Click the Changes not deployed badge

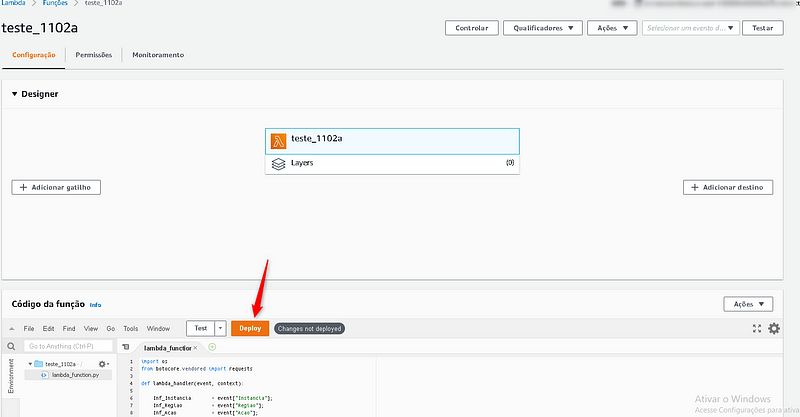309,329
